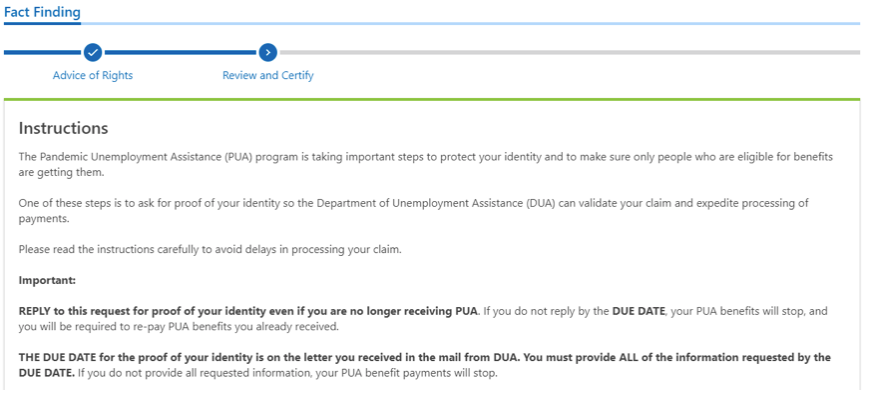Click the Please read the instructions carefully sentence
Screen dimensions: 874x414
[210, 250]
